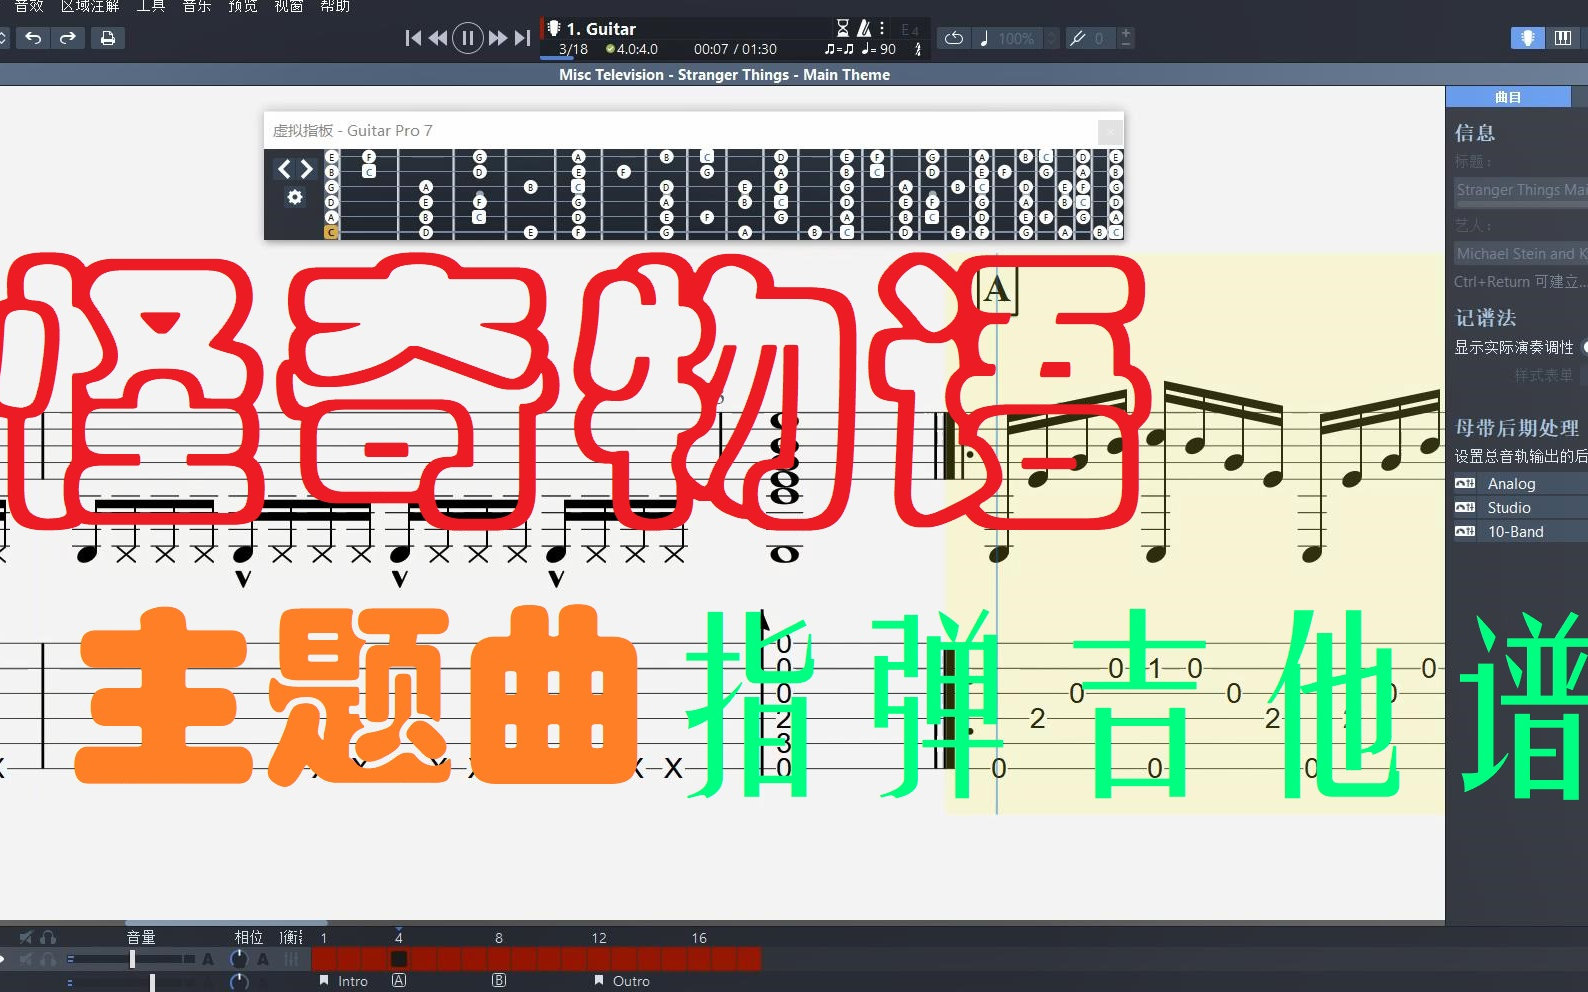Screen dimensions: 1588x992
Task: Jump to section B timeline marker
Action: coord(499,981)
